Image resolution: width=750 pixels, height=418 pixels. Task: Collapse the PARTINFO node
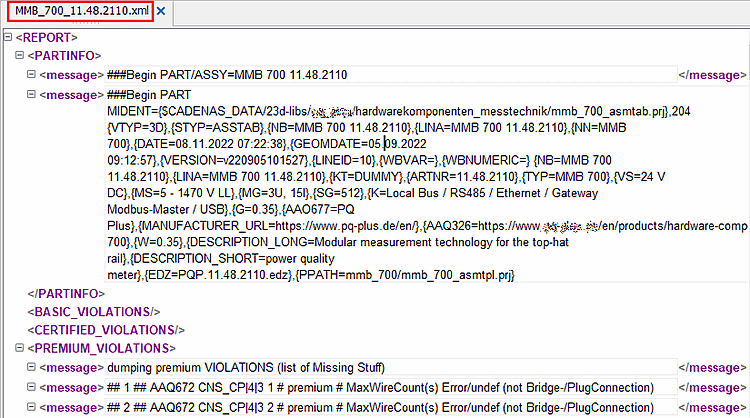tap(19, 55)
